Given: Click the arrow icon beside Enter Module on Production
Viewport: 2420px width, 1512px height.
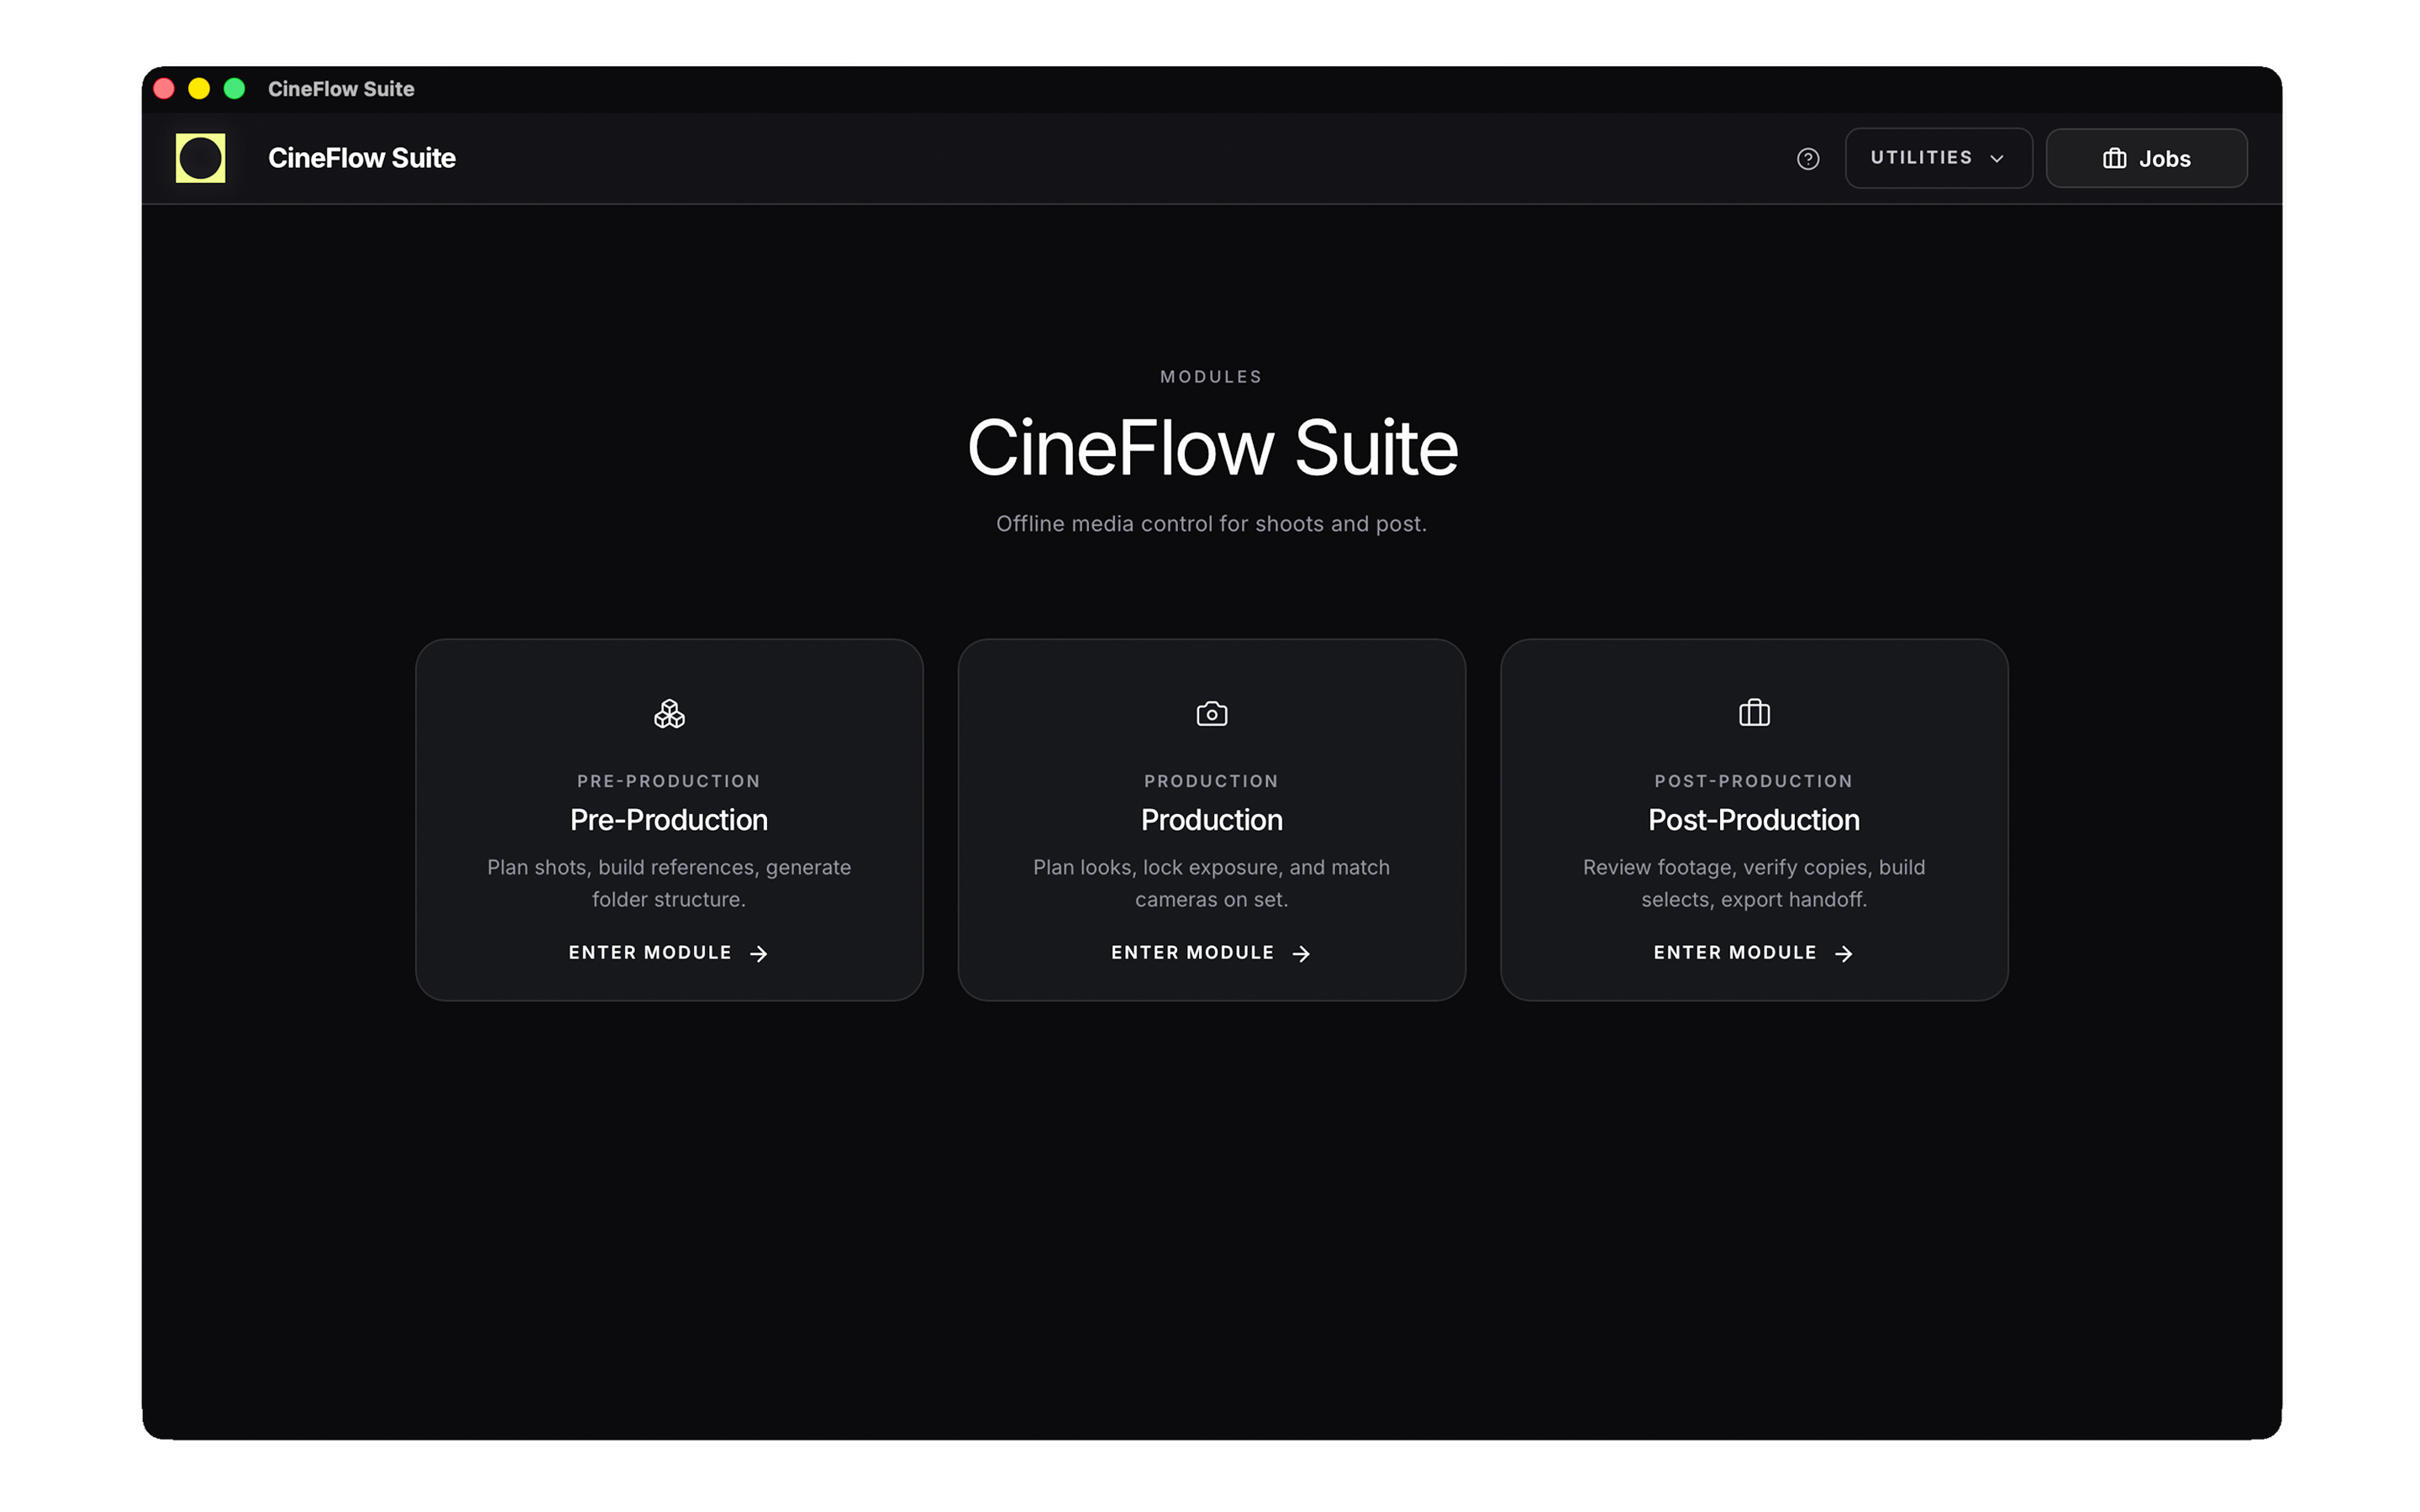Looking at the screenshot, I should point(1301,953).
